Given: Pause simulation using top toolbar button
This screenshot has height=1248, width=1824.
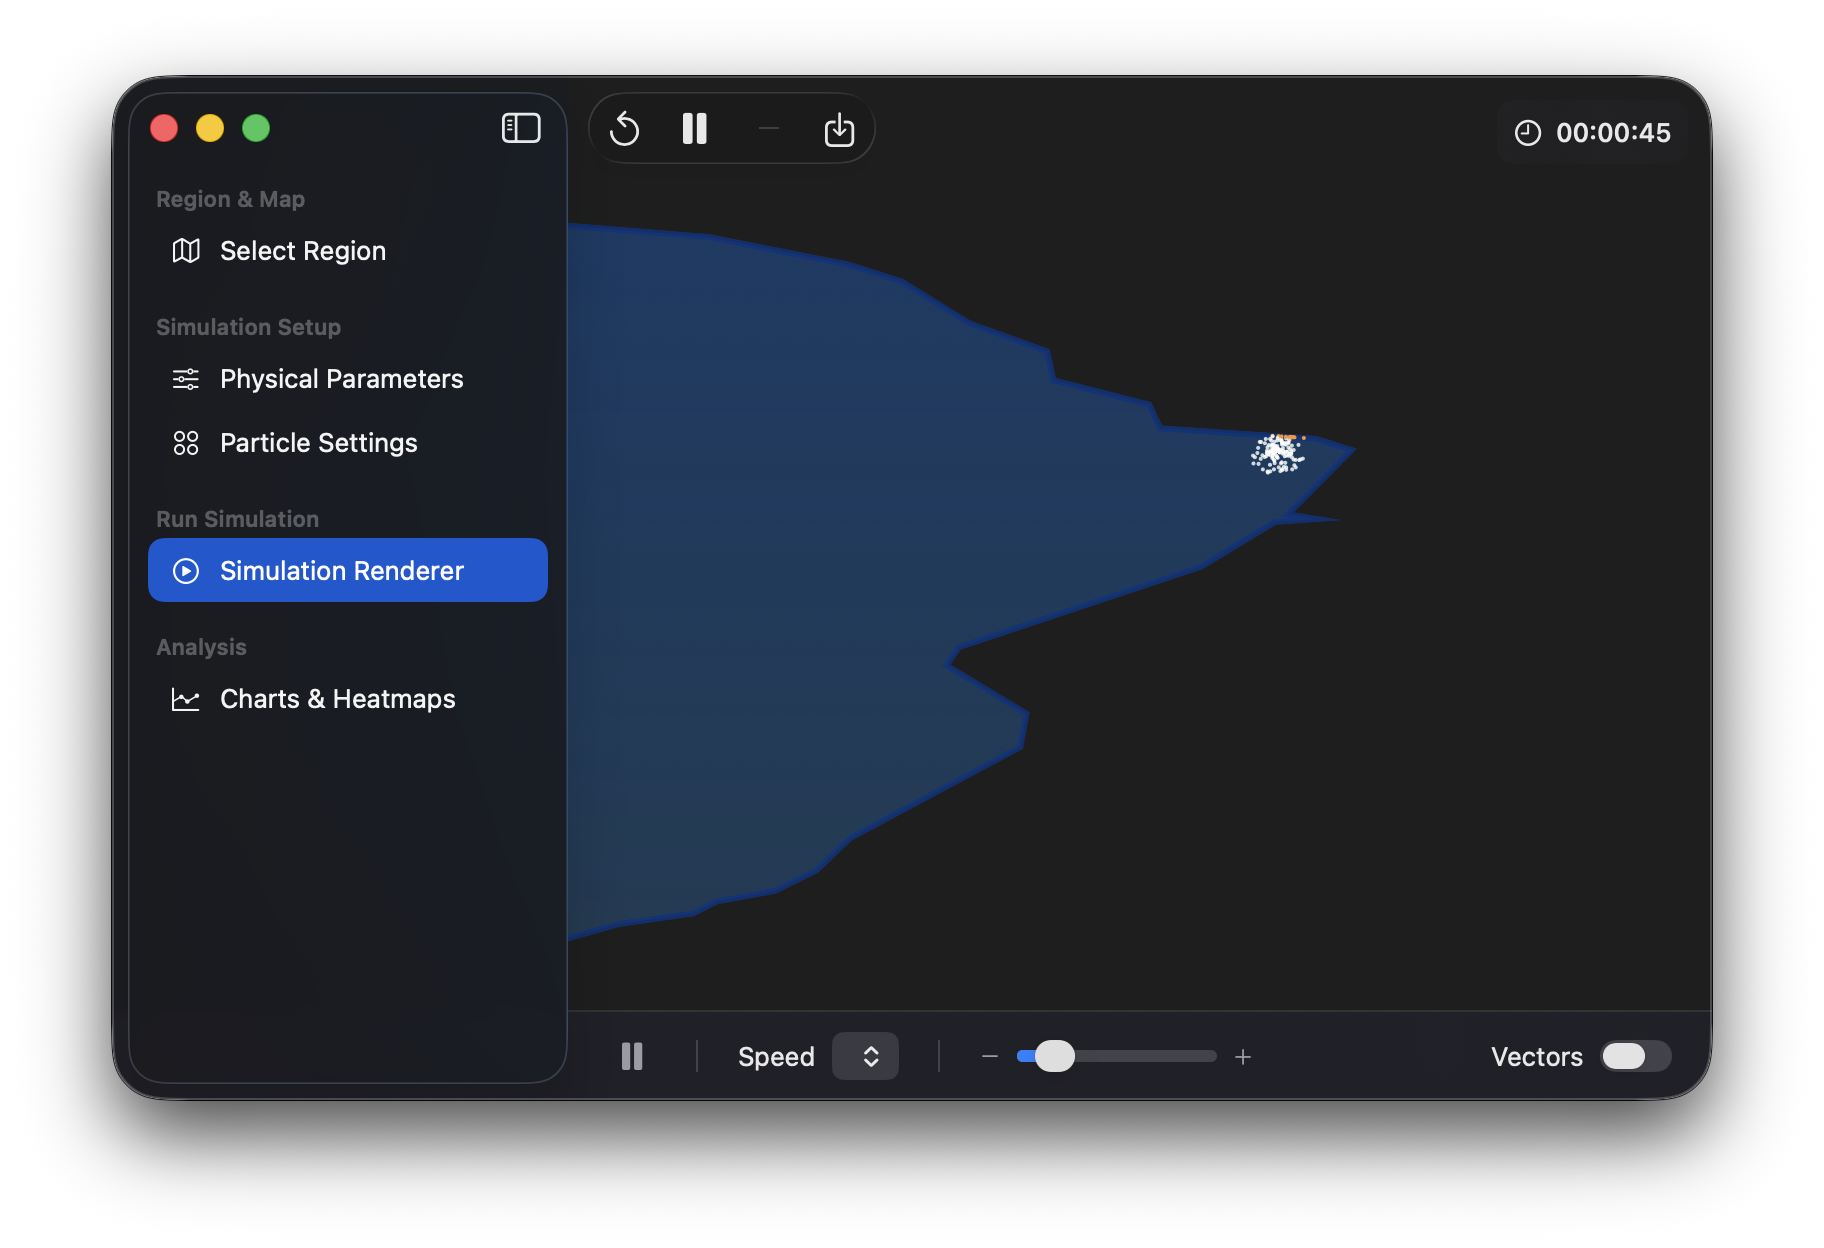Looking at the screenshot, I should (694, 129).
